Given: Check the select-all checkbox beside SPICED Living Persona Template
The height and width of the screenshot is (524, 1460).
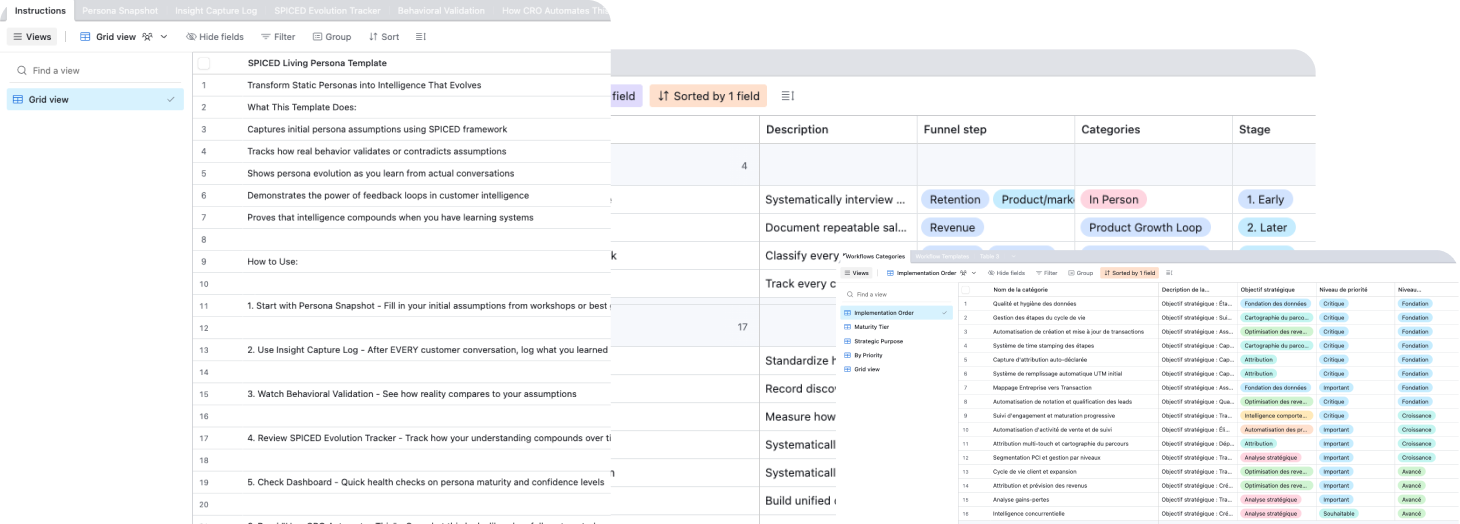Looking at the screenshot, I should (x=204, y=63).
